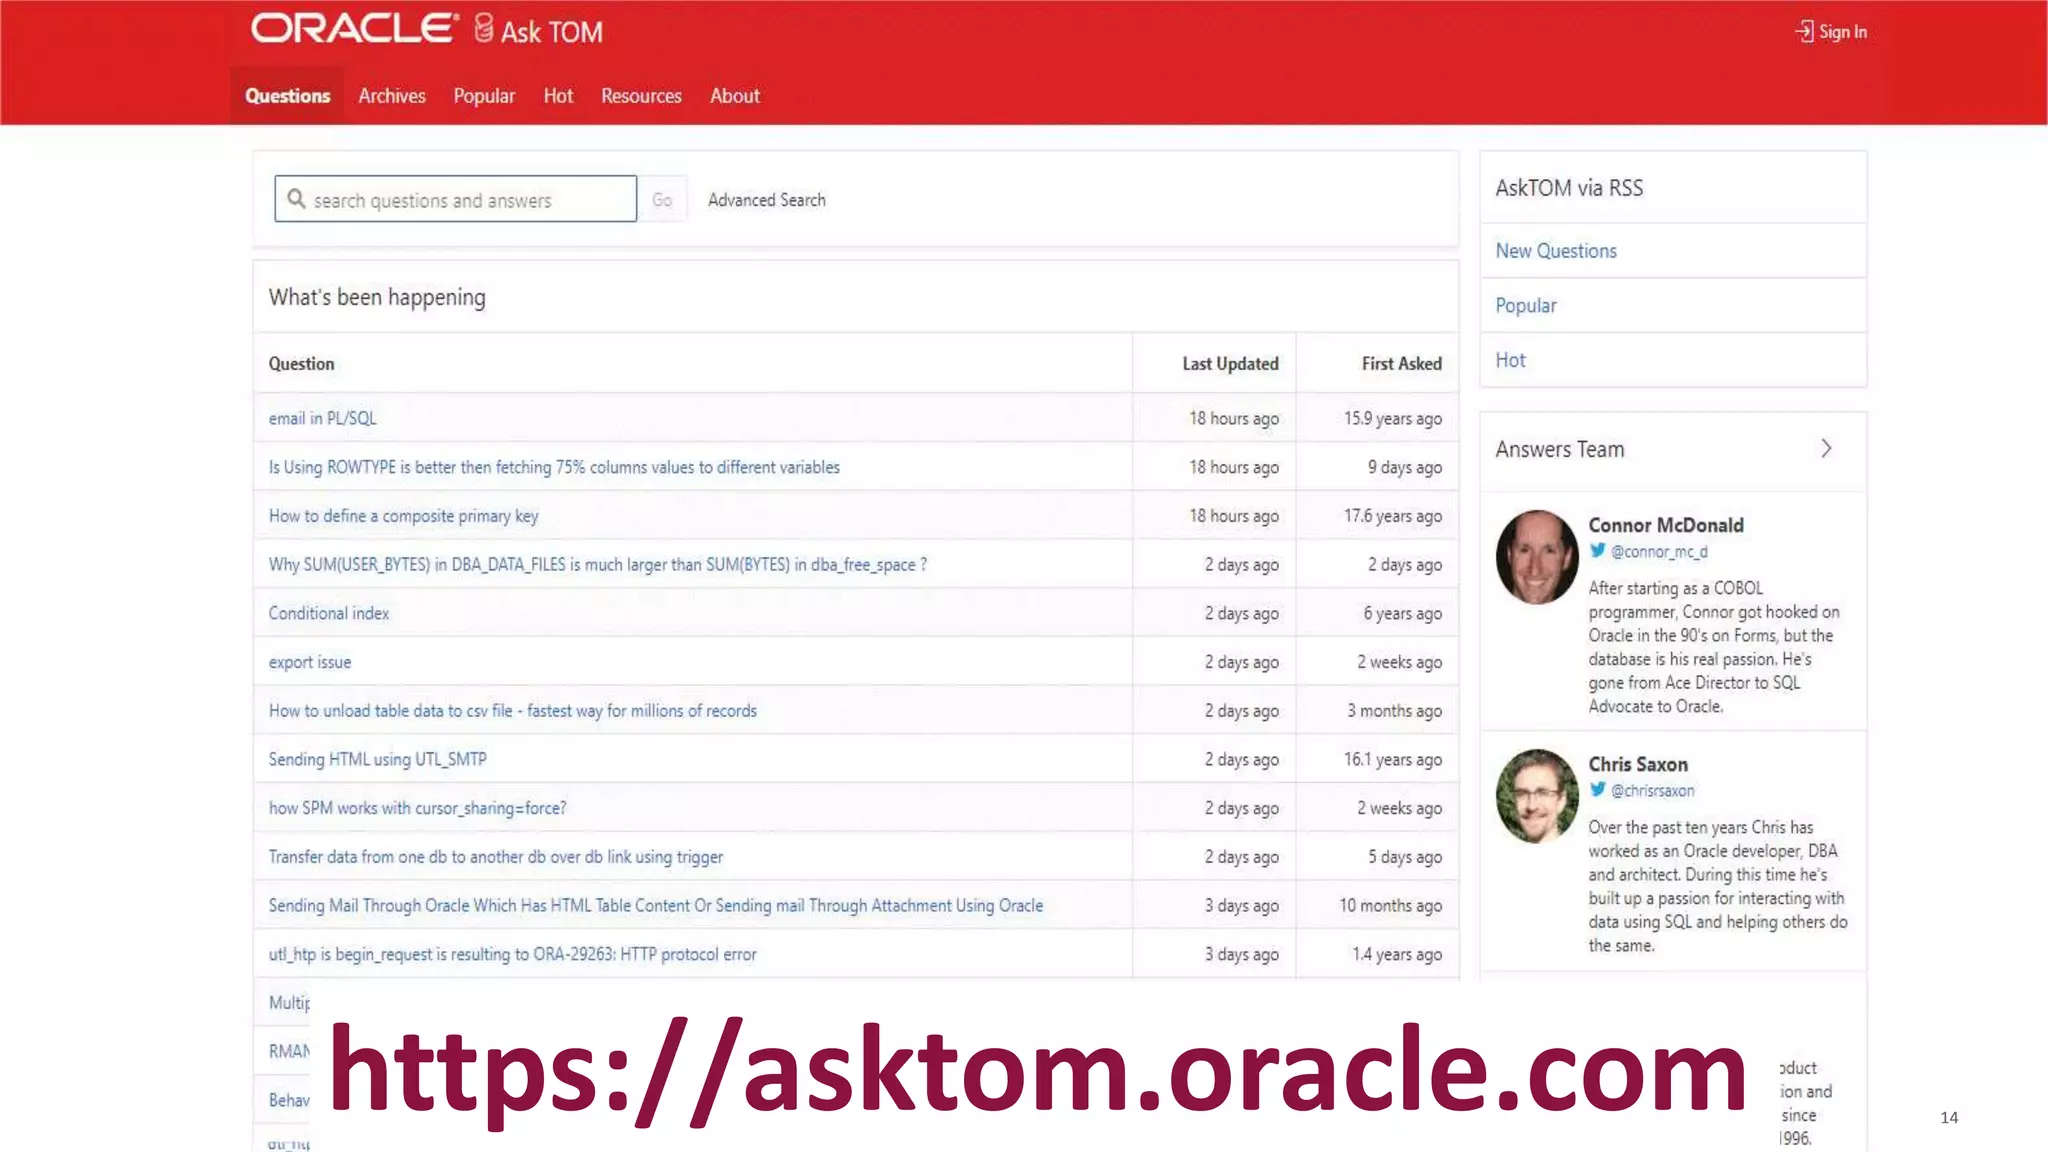
Task: Open Chris Saxon's Twitter bird icon
Action: pos(1598,790)
